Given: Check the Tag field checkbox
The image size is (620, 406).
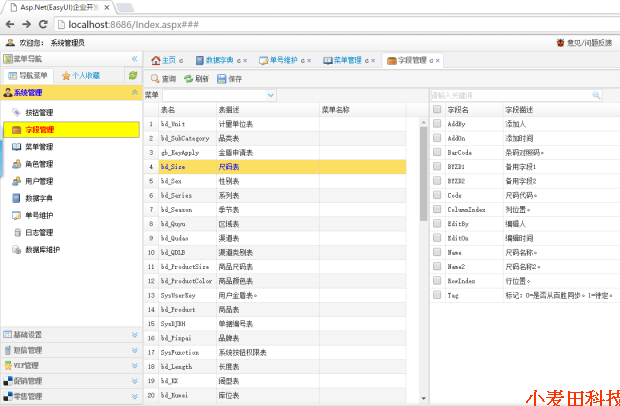Looking at the screenshot, I should click(437, 295).
